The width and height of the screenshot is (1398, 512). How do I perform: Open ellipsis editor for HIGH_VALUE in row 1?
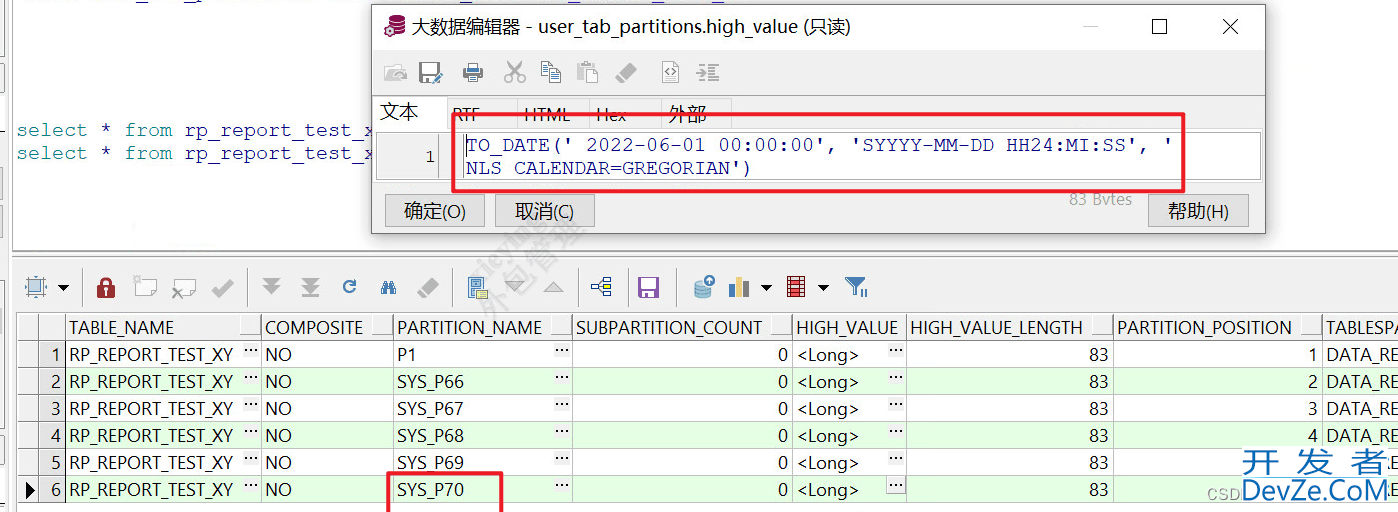[895, 352]
